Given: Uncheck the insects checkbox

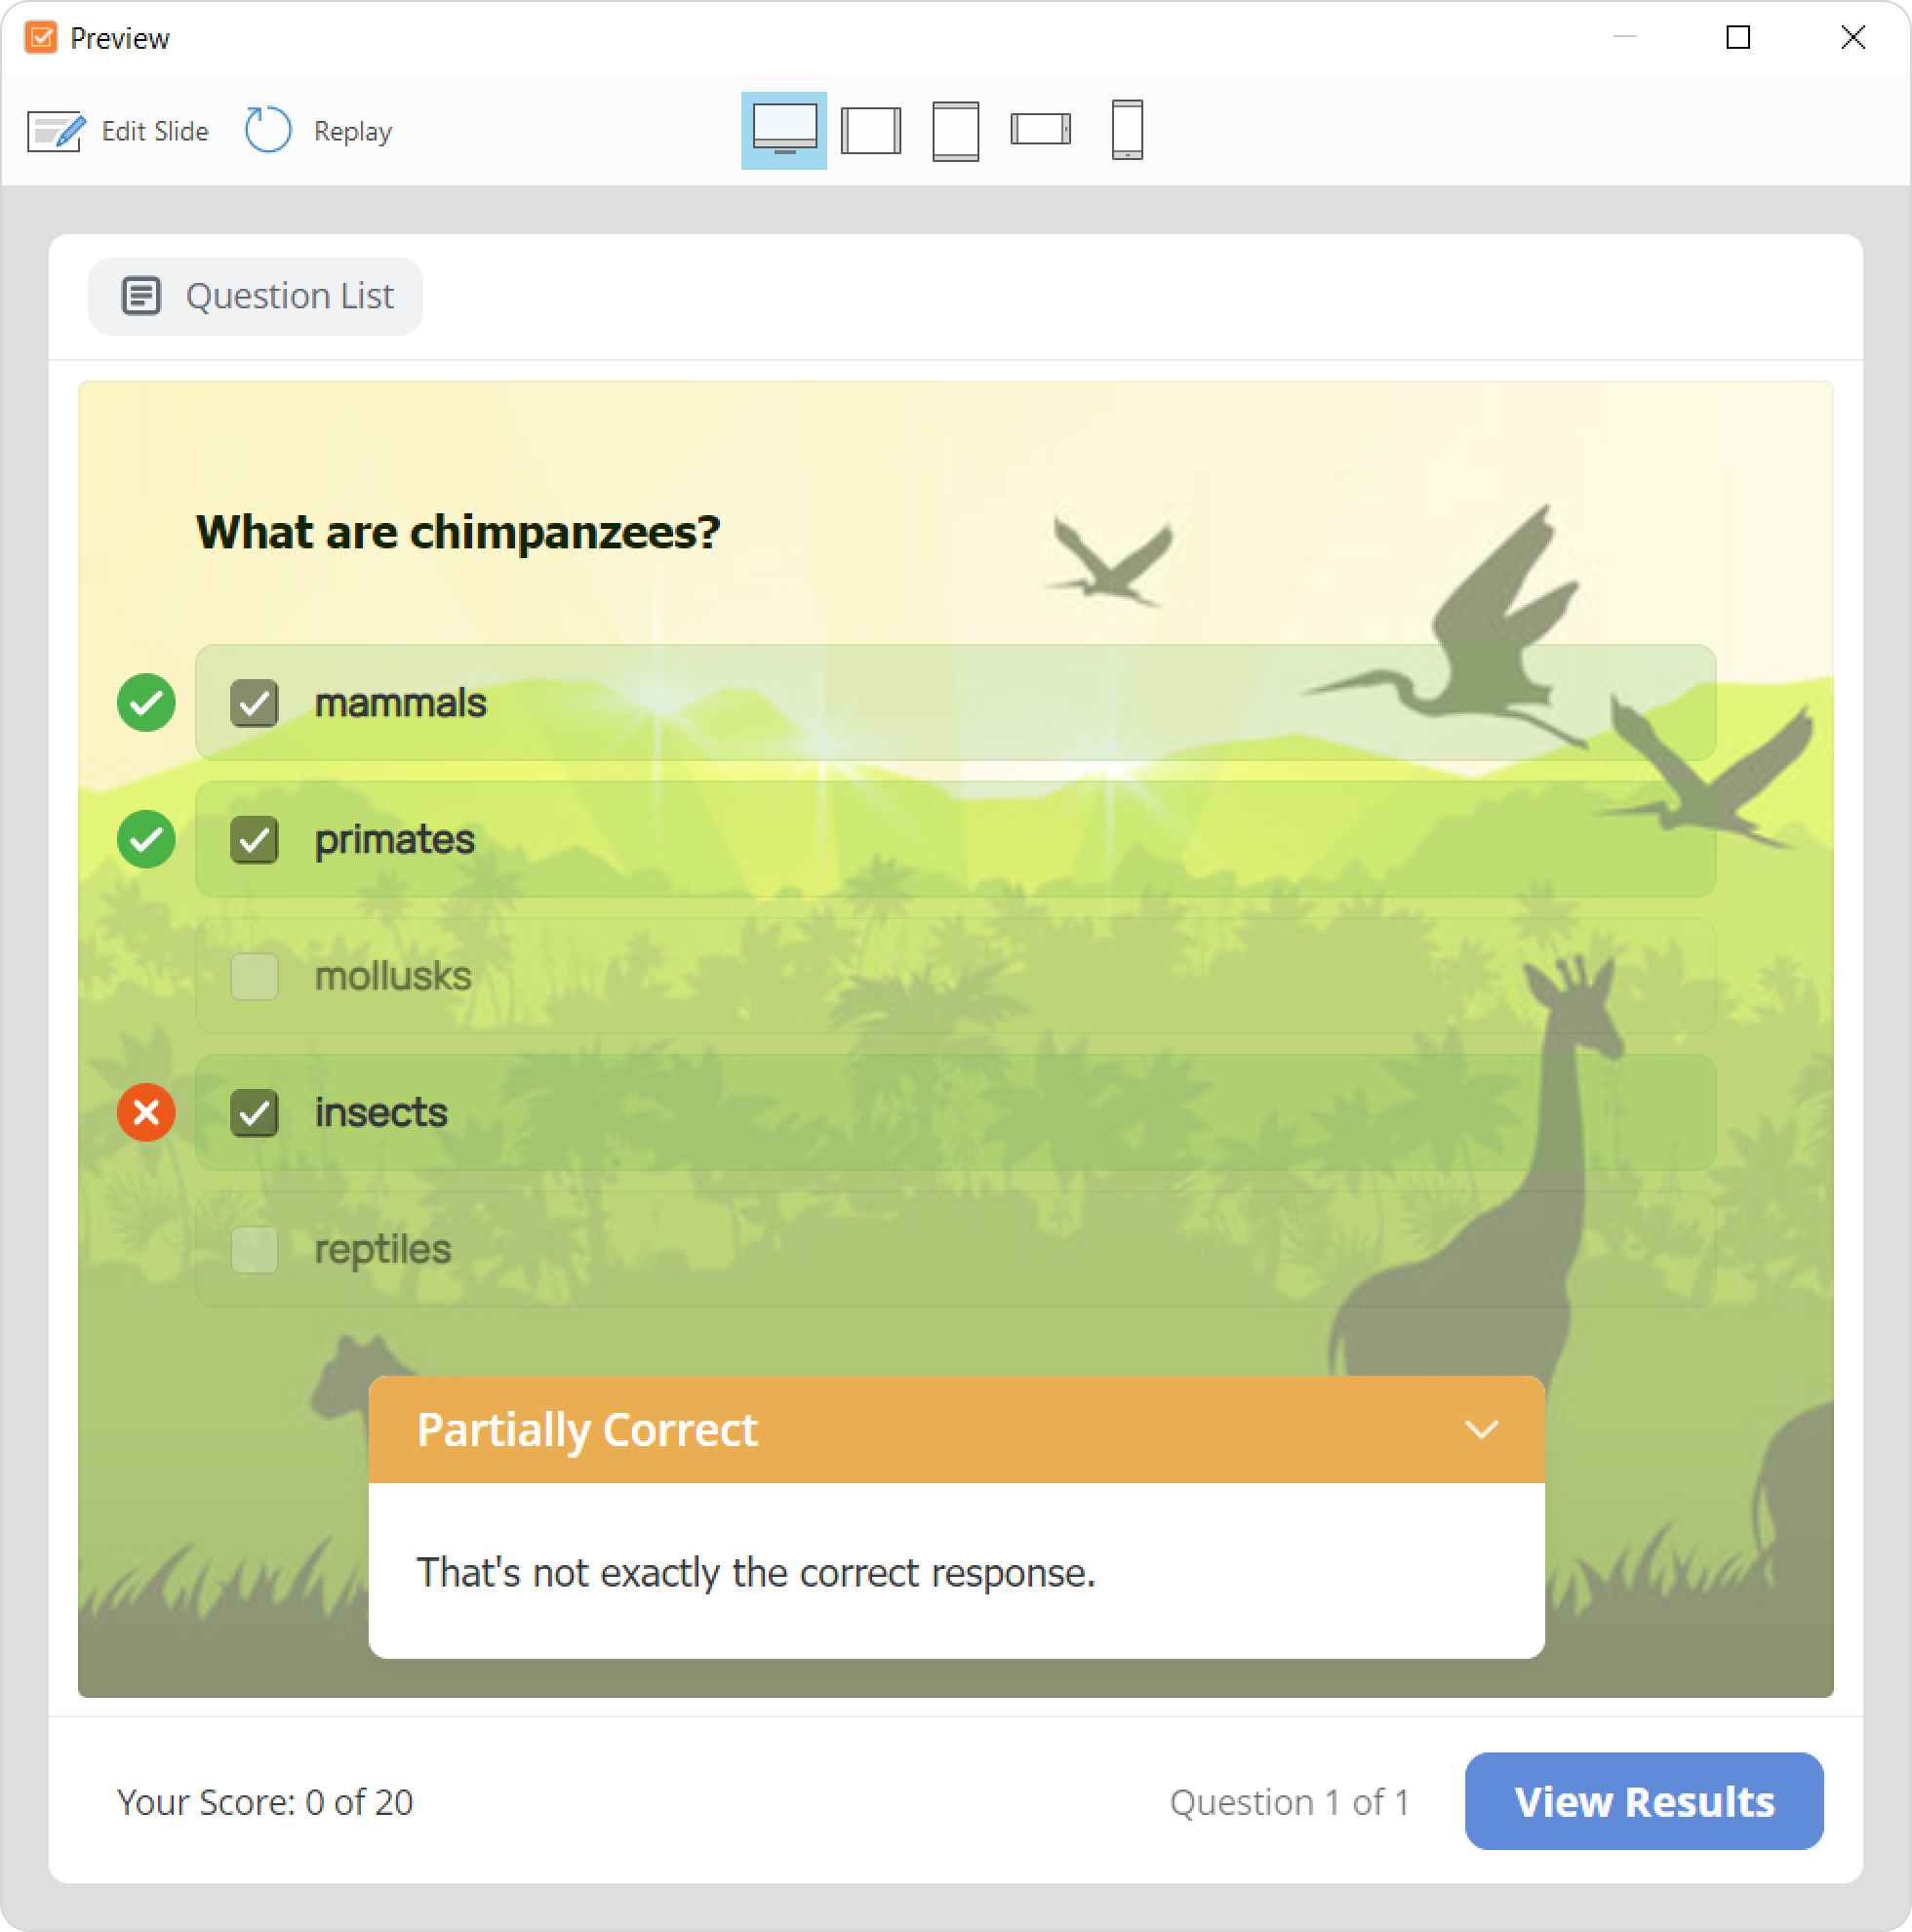Looking at the screenshot, I should (254, 1113).
